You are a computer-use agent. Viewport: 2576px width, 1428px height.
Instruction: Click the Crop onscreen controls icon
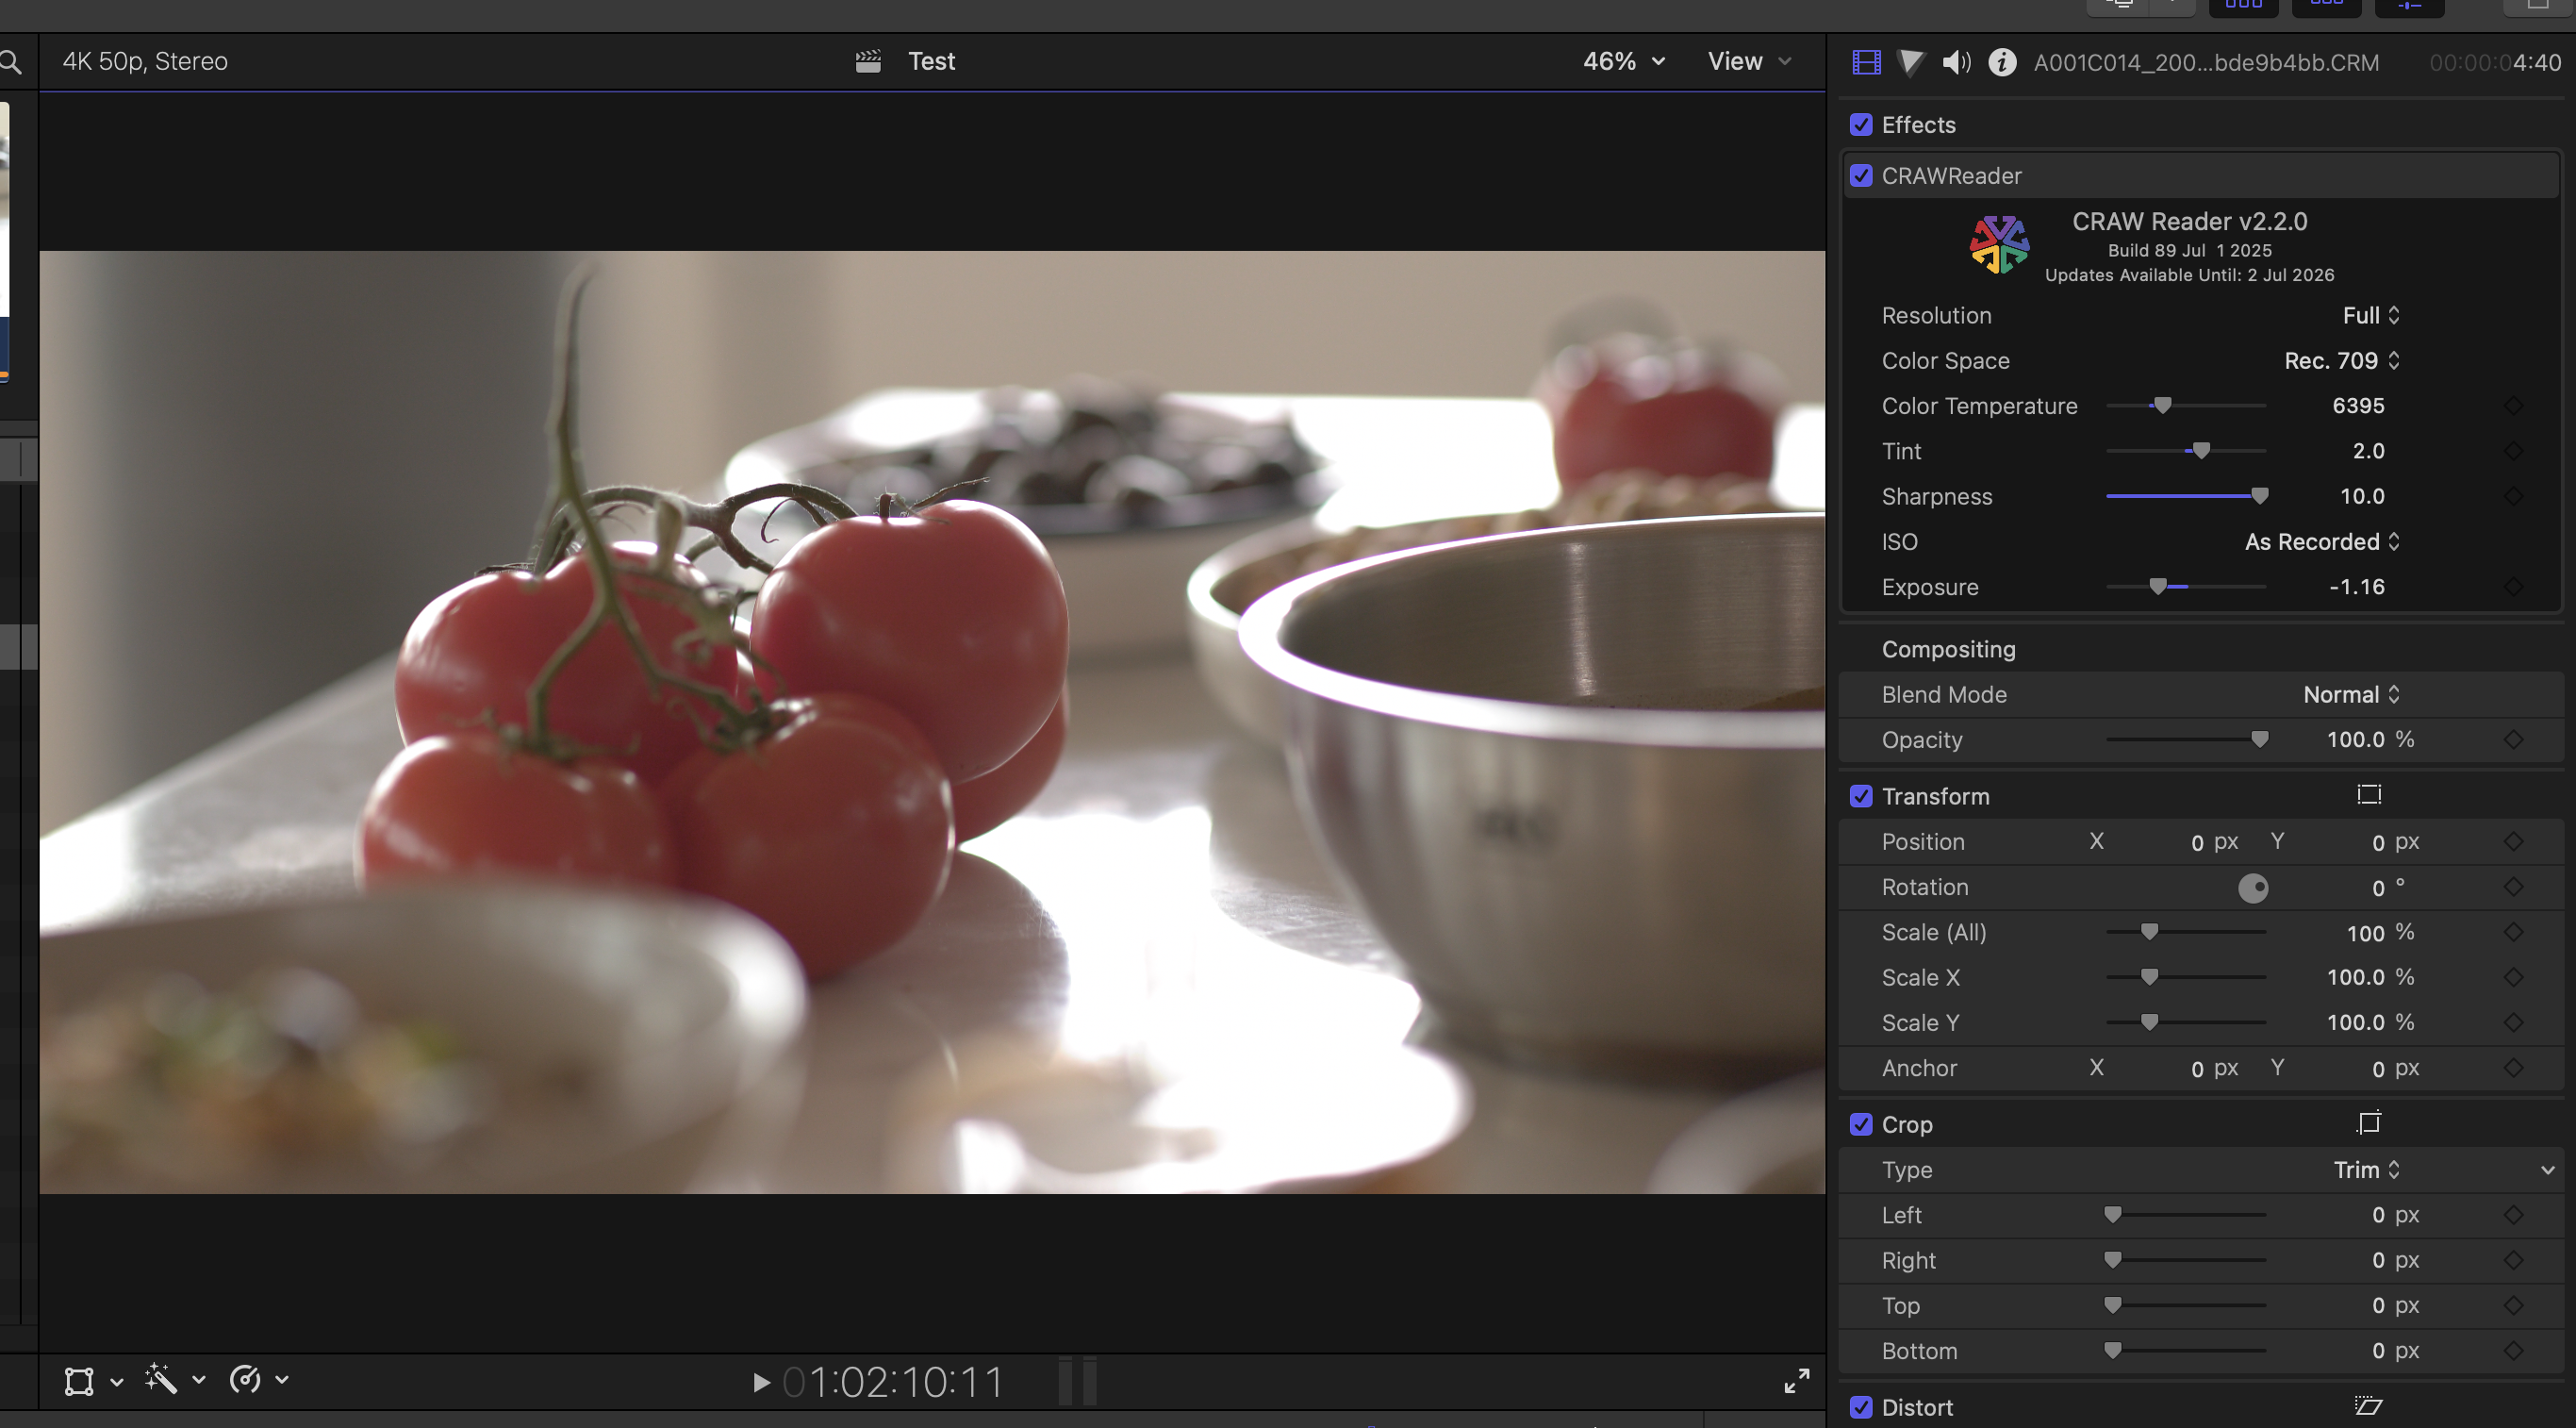point(2369,1123)
